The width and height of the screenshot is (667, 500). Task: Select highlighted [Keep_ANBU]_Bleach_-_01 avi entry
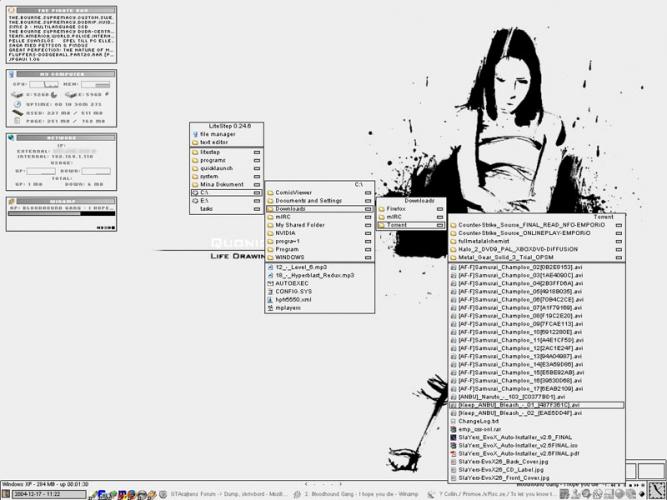tap(536, 405)
